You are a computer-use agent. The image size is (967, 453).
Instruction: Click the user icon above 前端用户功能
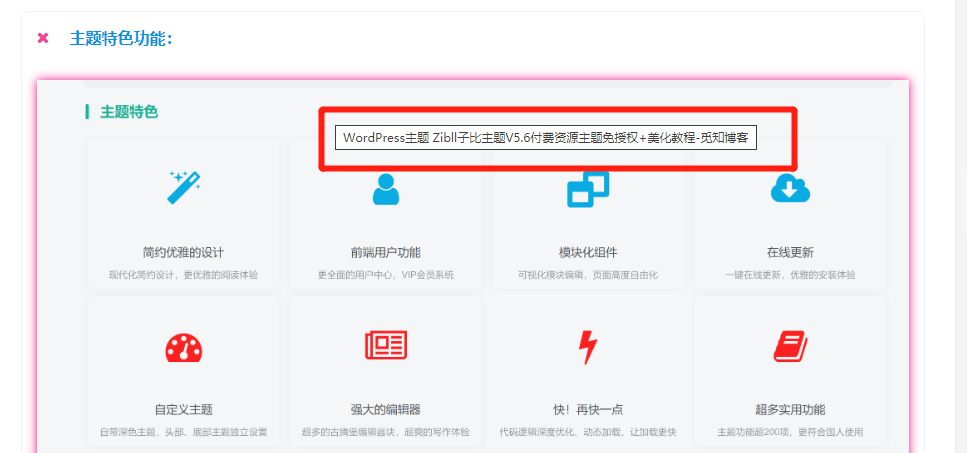coord(386,189)
